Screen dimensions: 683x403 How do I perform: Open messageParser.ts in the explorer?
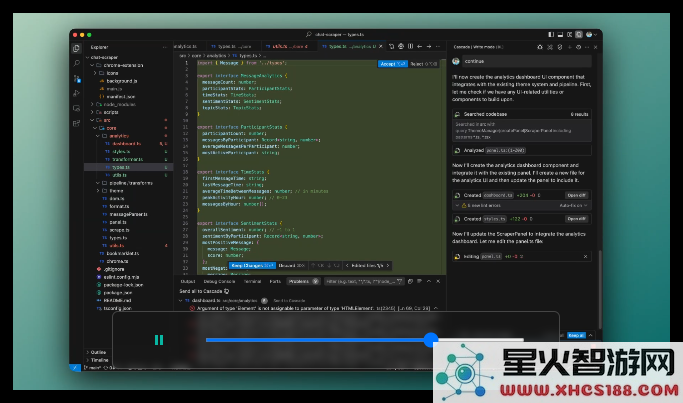coord(128,214)
